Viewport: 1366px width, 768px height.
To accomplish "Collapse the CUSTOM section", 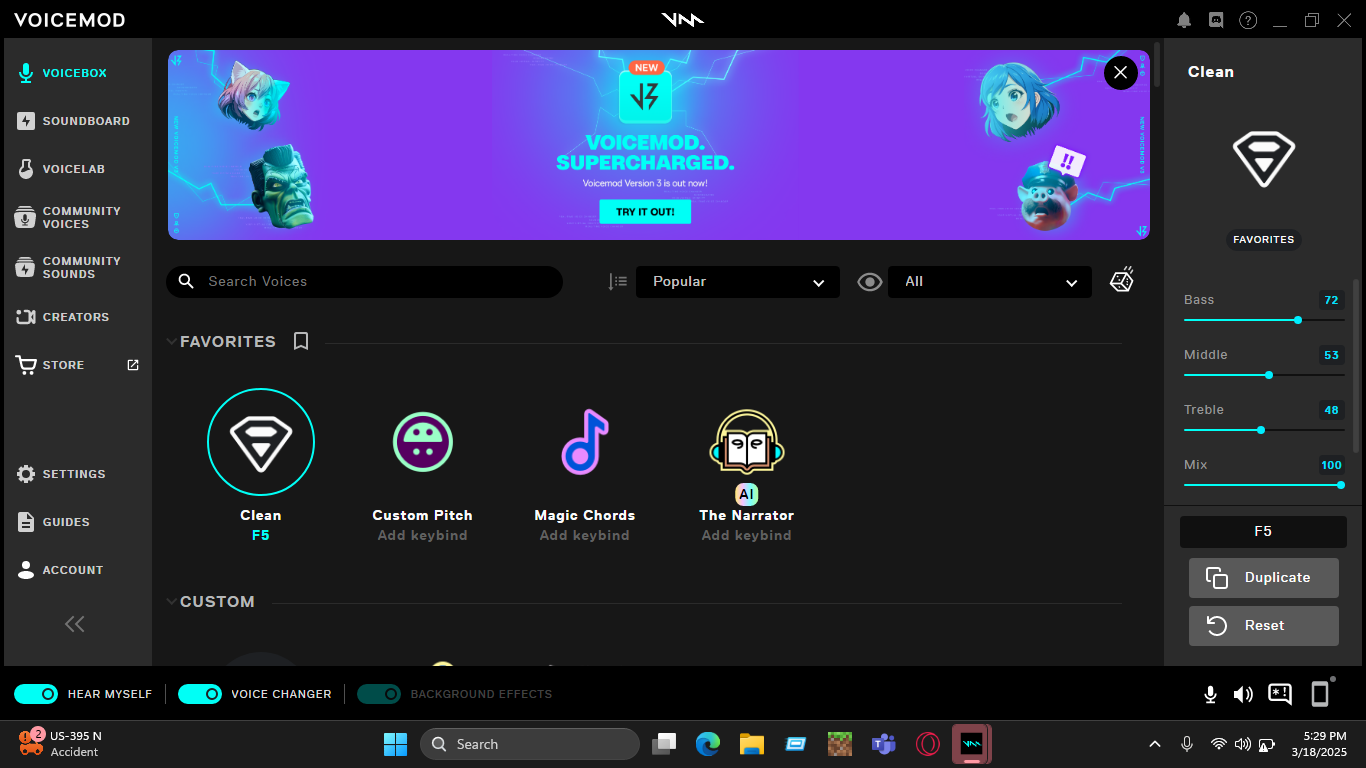I will click(171, 602).
